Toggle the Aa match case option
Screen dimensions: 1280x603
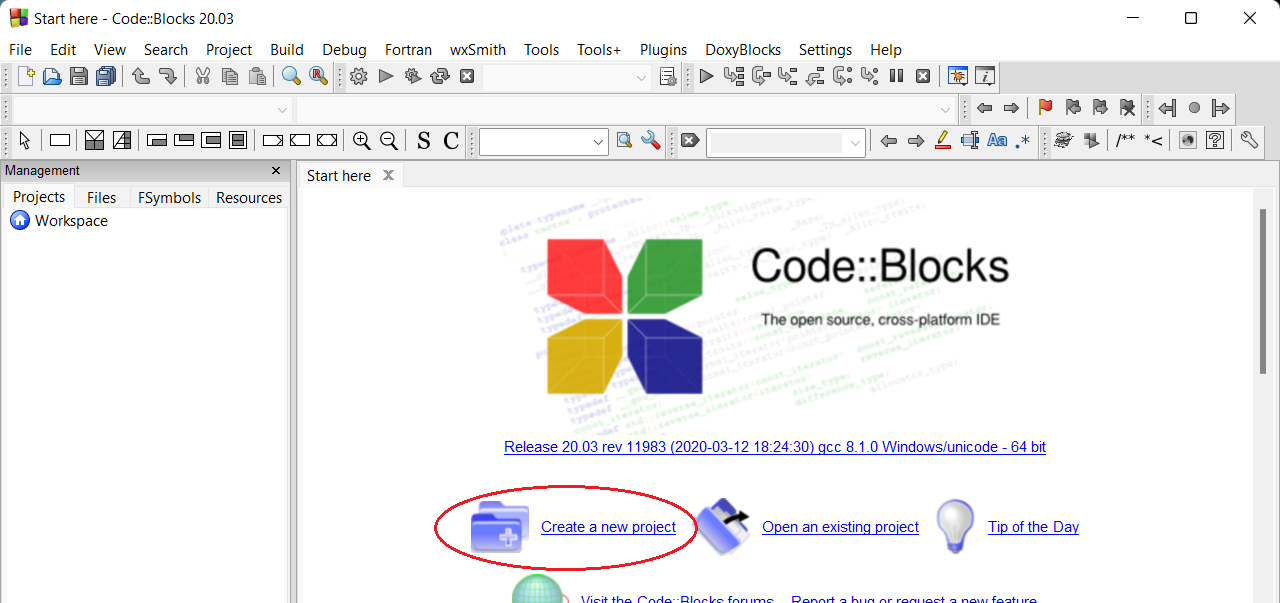tap(997, 141)
